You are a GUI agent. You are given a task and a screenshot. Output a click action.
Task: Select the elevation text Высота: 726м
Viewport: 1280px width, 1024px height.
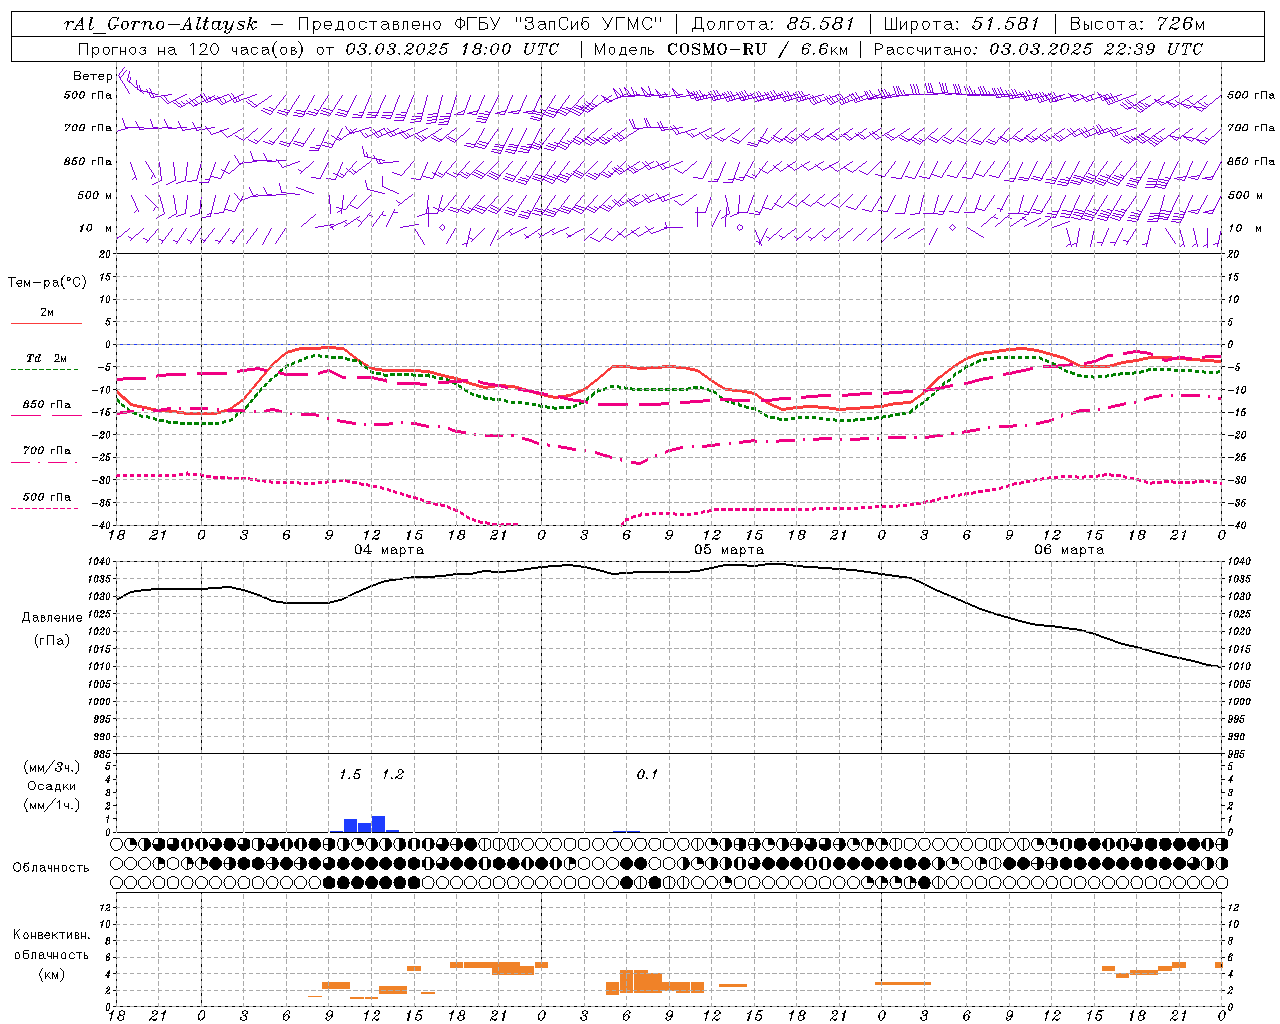[x=1137, y=24]
